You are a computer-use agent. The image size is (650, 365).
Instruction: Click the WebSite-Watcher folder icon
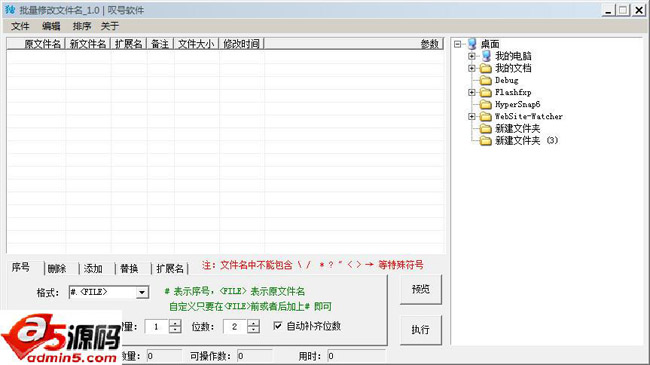click(x=485, y=117)
